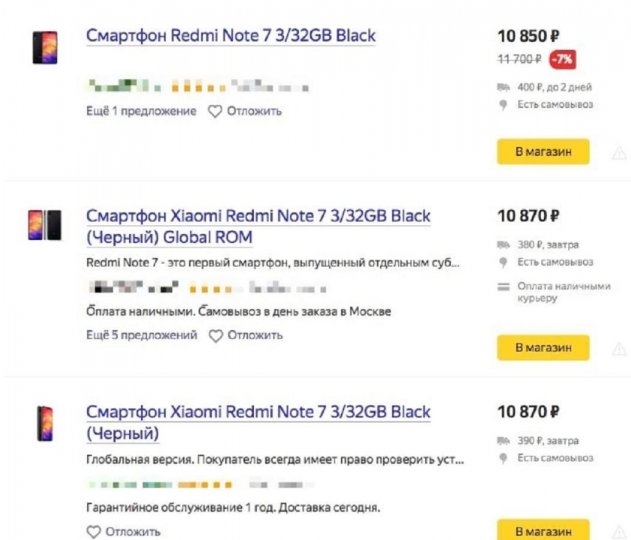631x540 pixels.
Task: Click the cash payment icon in the second listing
Action: 503,287
